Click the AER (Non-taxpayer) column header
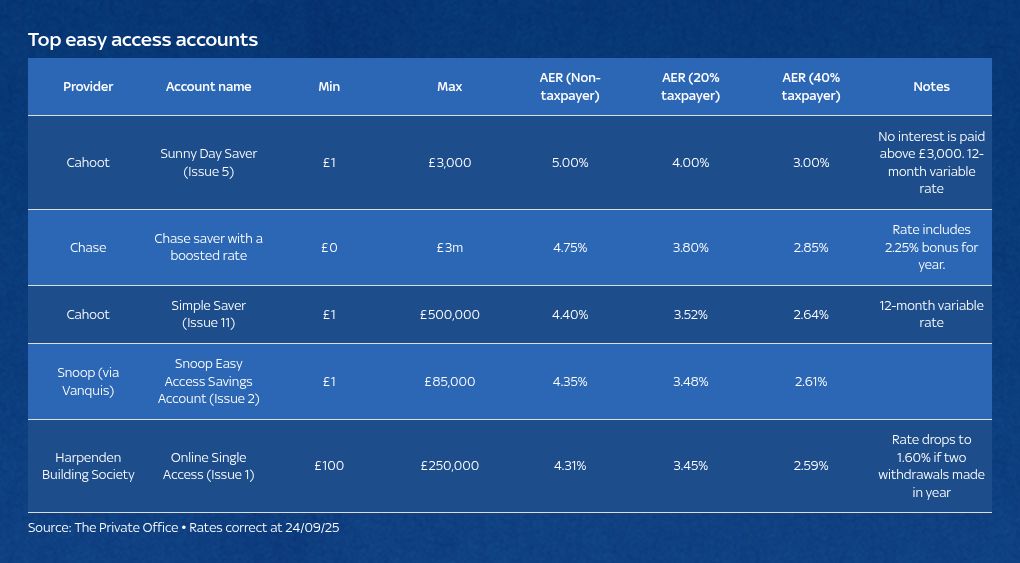1020x563 pixels. coord(570,87)
